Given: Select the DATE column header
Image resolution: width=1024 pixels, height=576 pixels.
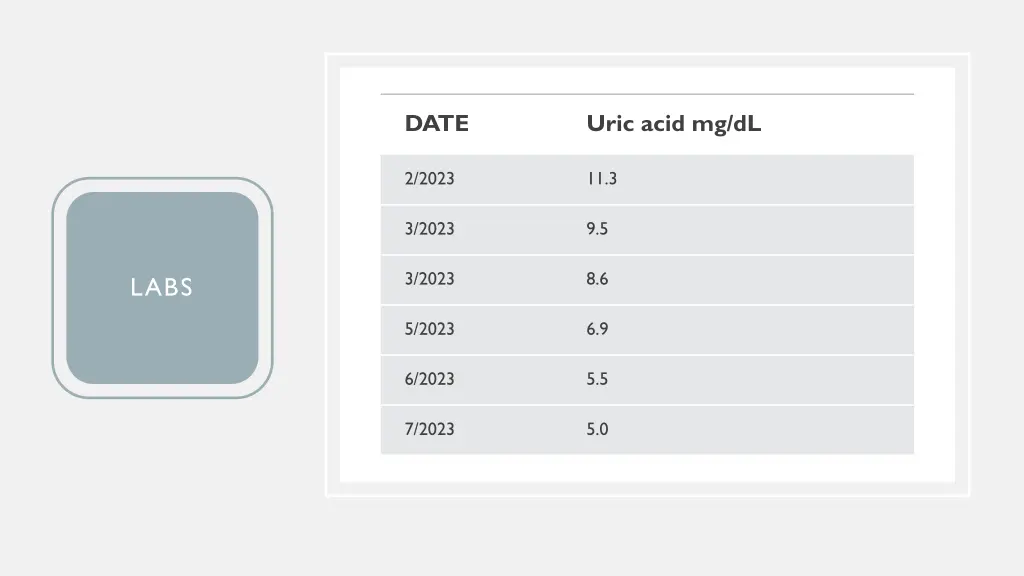Looking at the screenshot, I should coord(436,123).
